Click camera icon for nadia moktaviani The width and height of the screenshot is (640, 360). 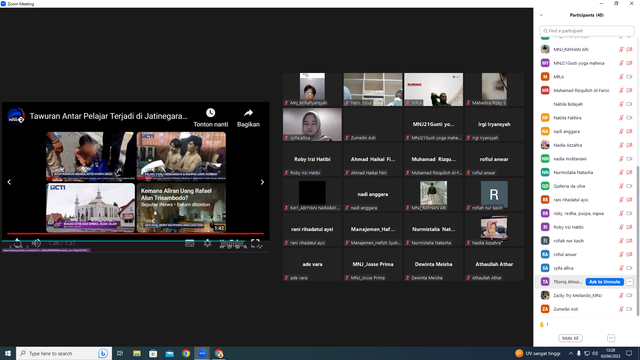(x=629, y=159)
